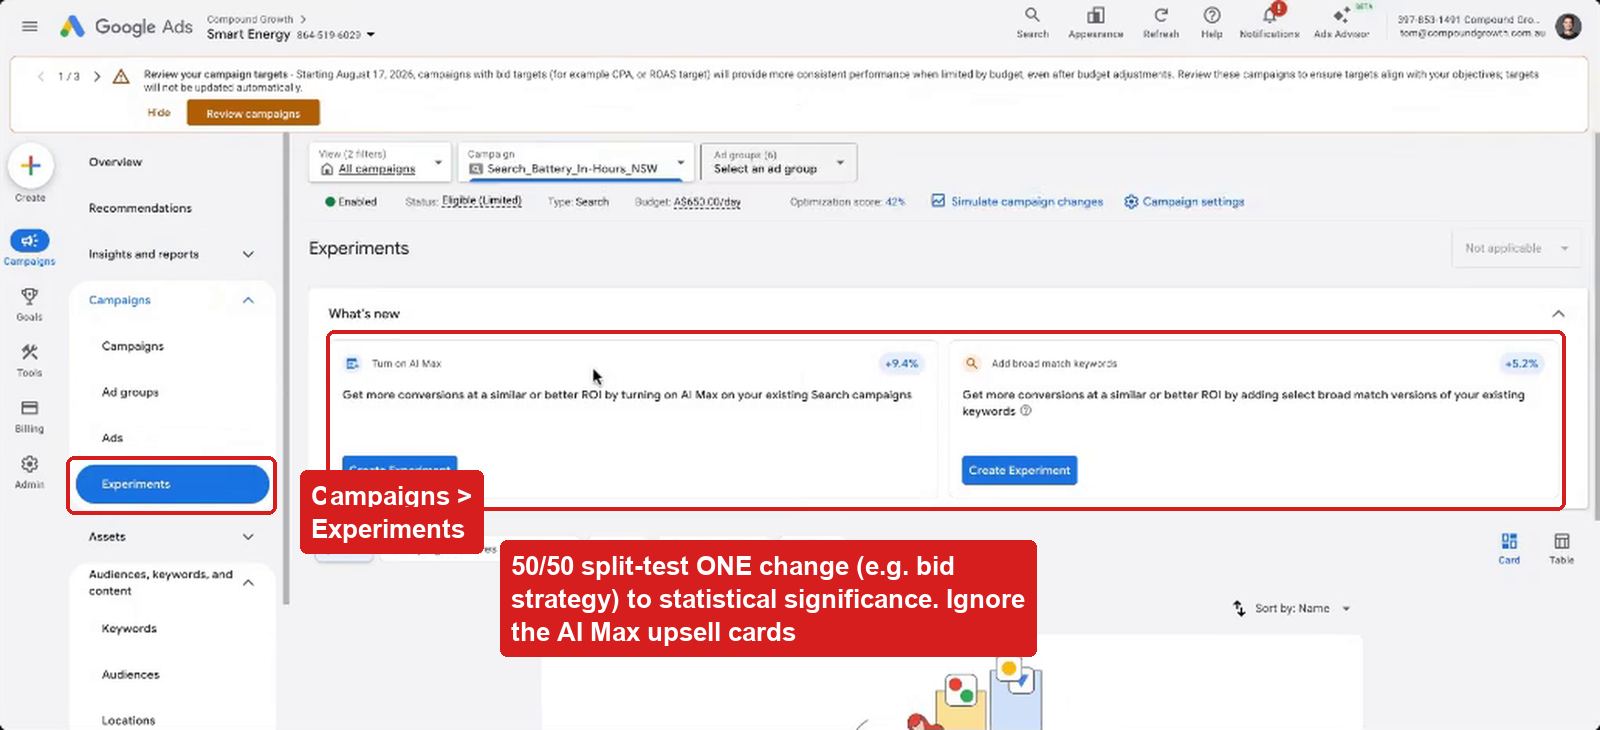1600x730 pixels.
Task: Select the Campaigns megaphone icon in rail
Action: tap(30, 241)
